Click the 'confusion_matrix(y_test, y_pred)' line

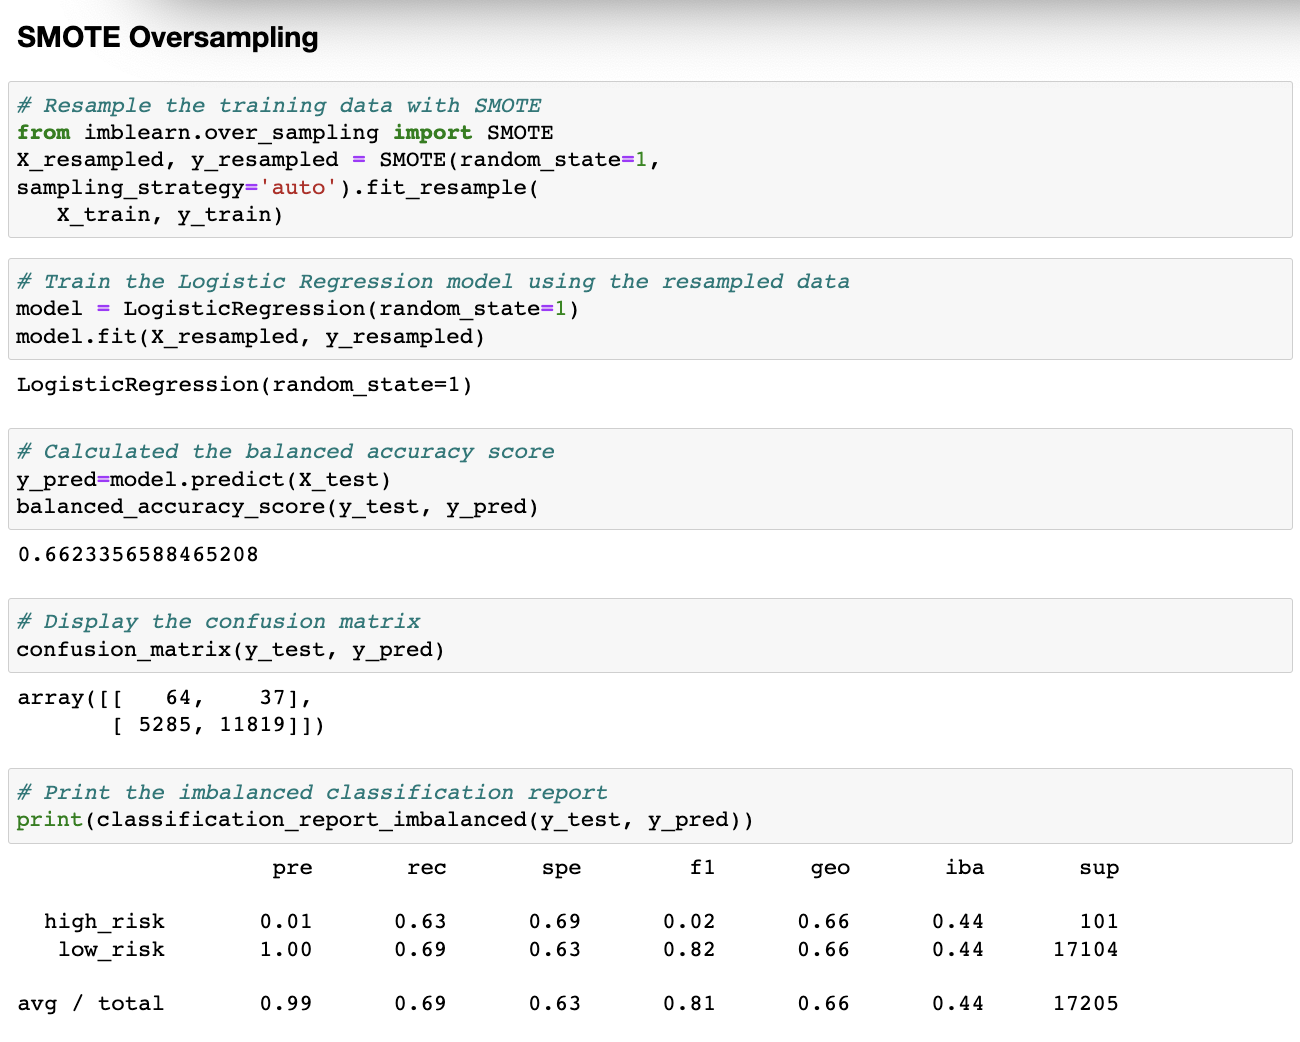[231, 650]
